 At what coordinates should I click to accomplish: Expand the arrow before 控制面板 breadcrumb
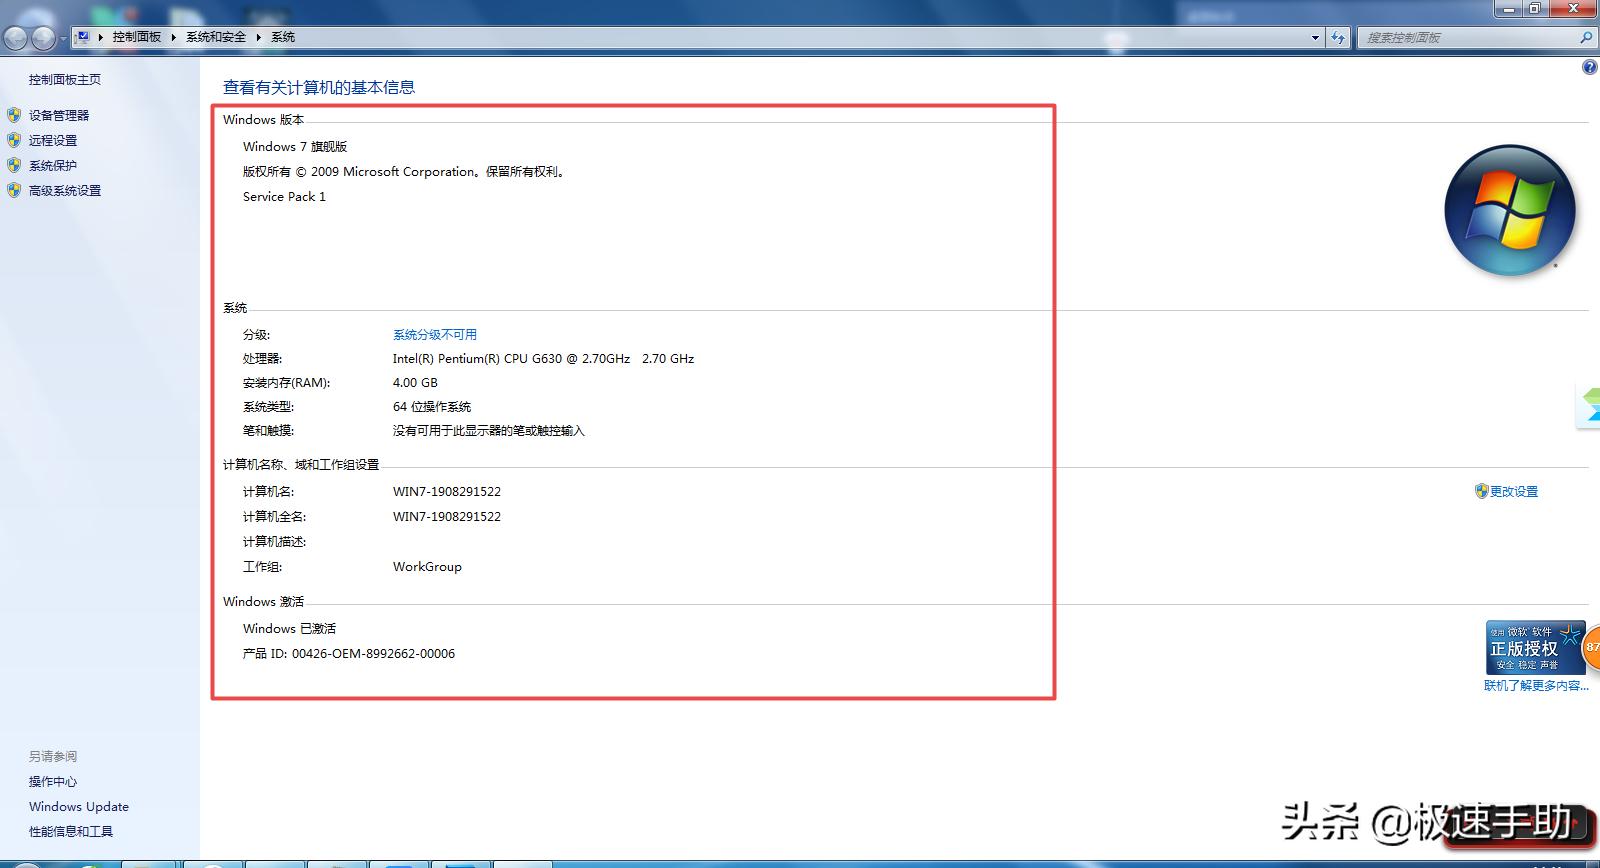(x=101, y=37)
